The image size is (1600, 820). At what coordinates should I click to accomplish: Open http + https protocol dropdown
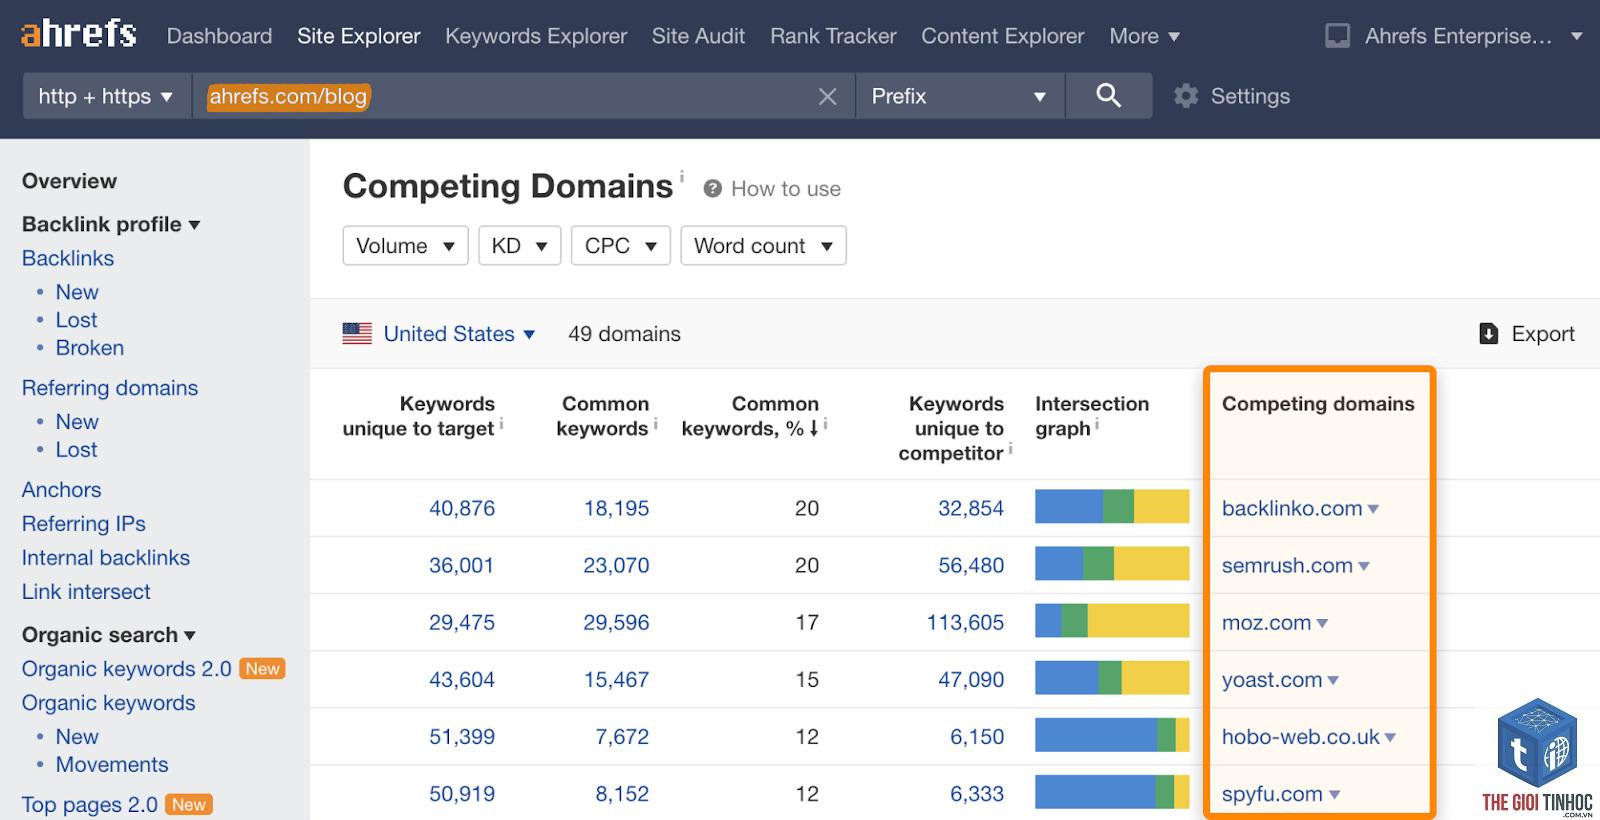106,96
